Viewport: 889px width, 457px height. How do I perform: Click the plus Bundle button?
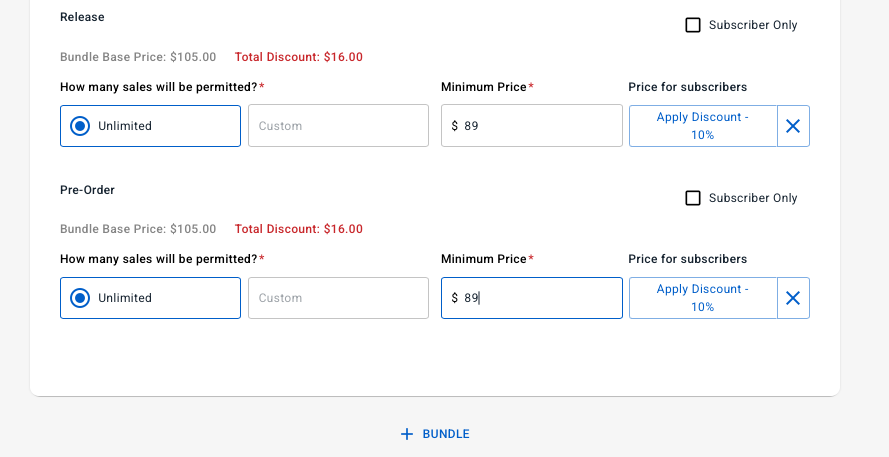click(x=435, y=434)
